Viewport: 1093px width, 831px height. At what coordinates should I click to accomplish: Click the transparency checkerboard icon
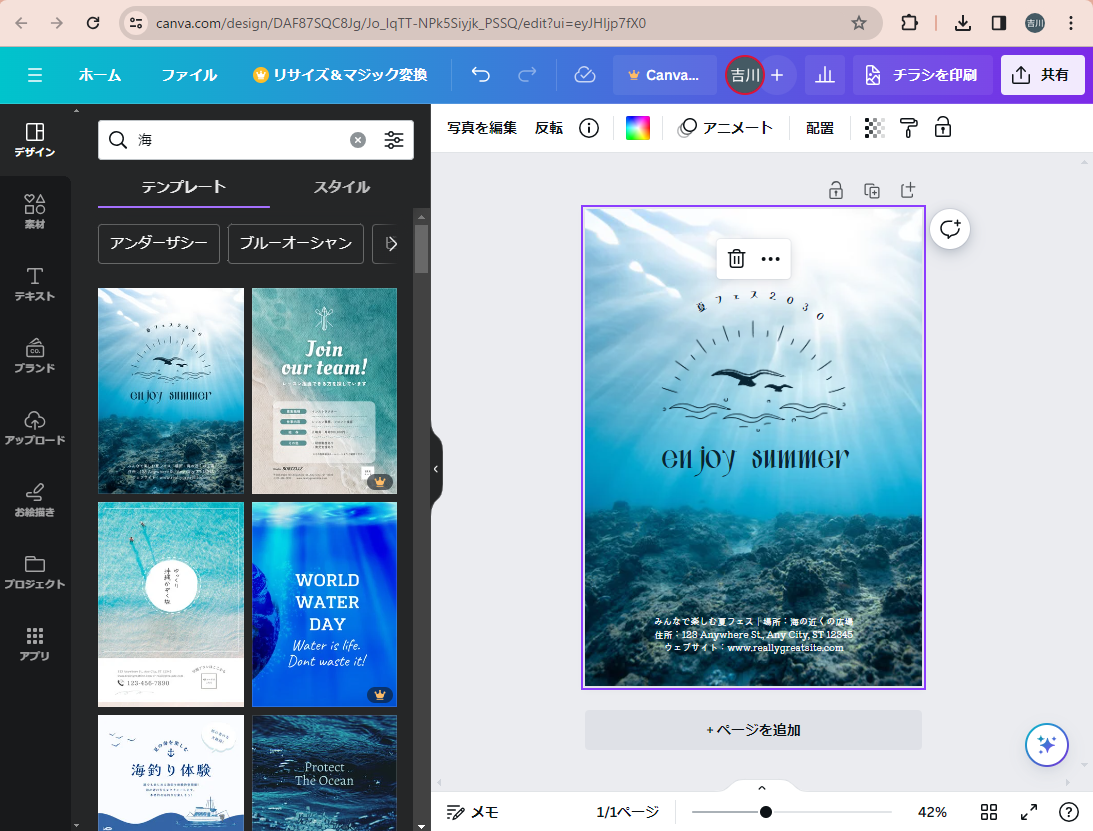click(x=874, y=128)
